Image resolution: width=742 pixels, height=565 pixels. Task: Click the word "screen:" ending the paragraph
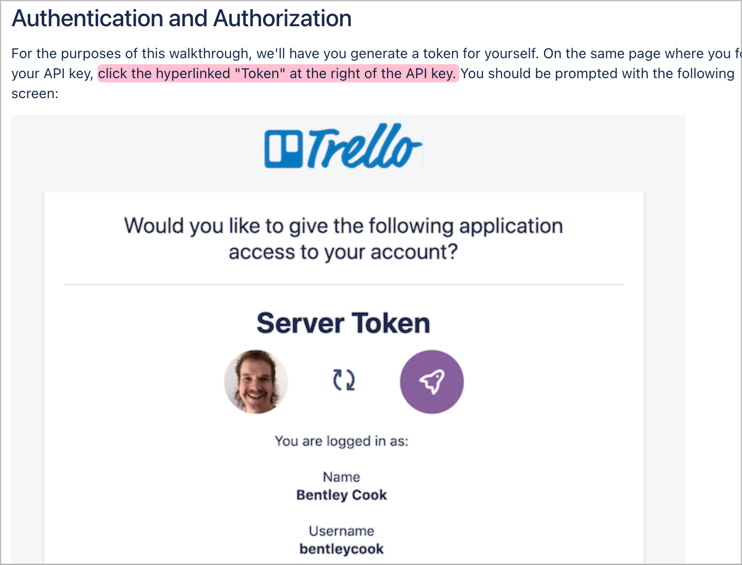35,94
